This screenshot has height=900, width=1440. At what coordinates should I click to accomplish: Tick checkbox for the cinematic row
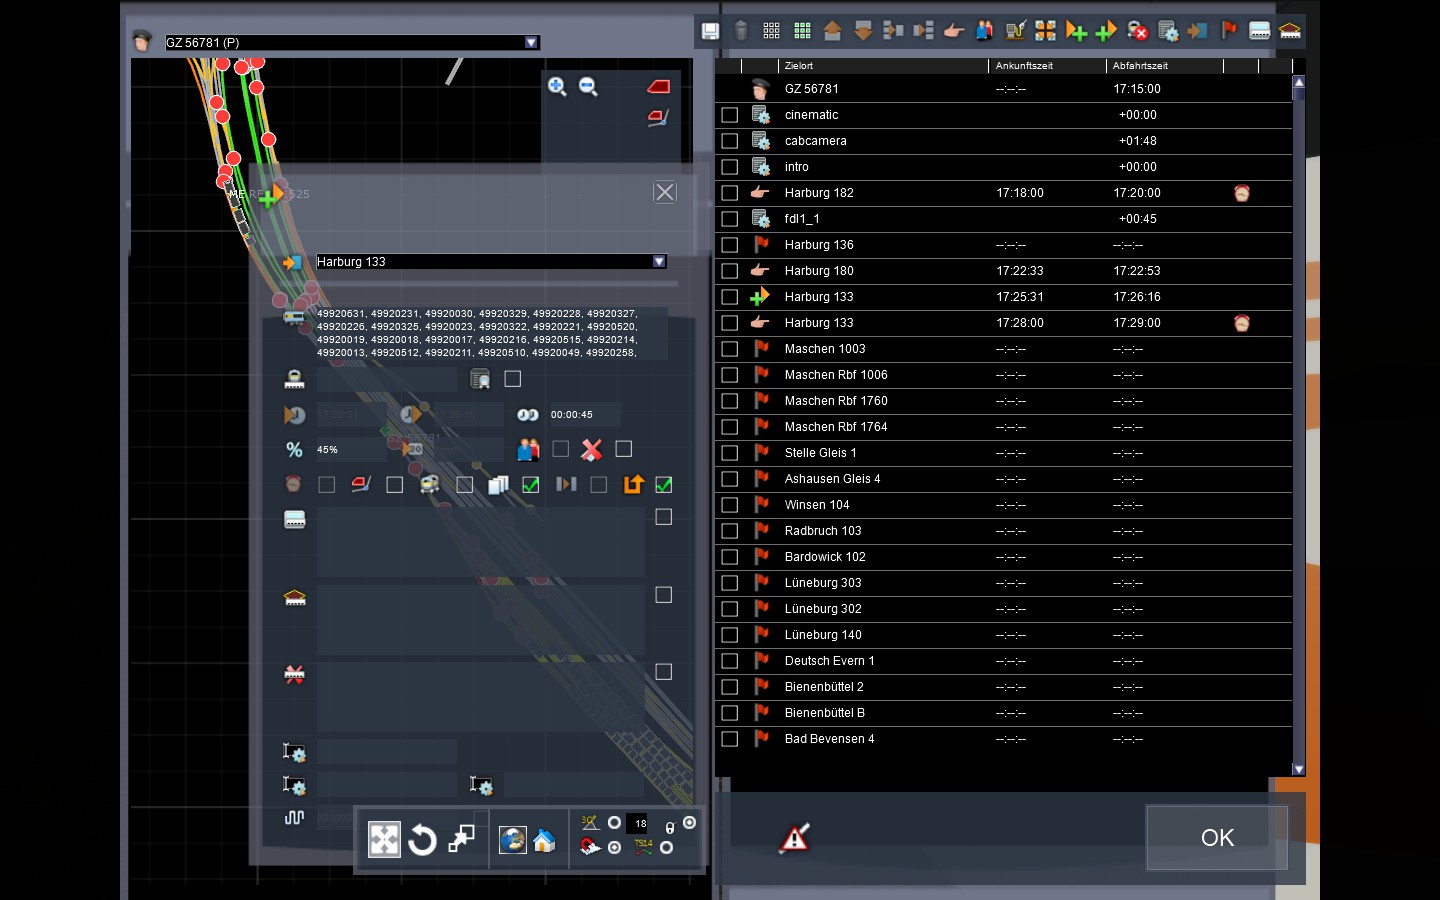[x=730, y=115]
